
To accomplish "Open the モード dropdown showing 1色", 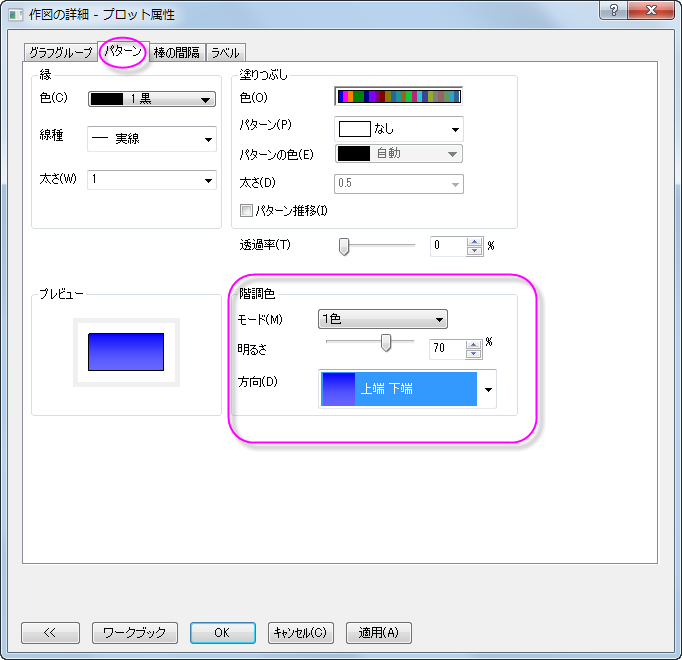I will [383, 319].
